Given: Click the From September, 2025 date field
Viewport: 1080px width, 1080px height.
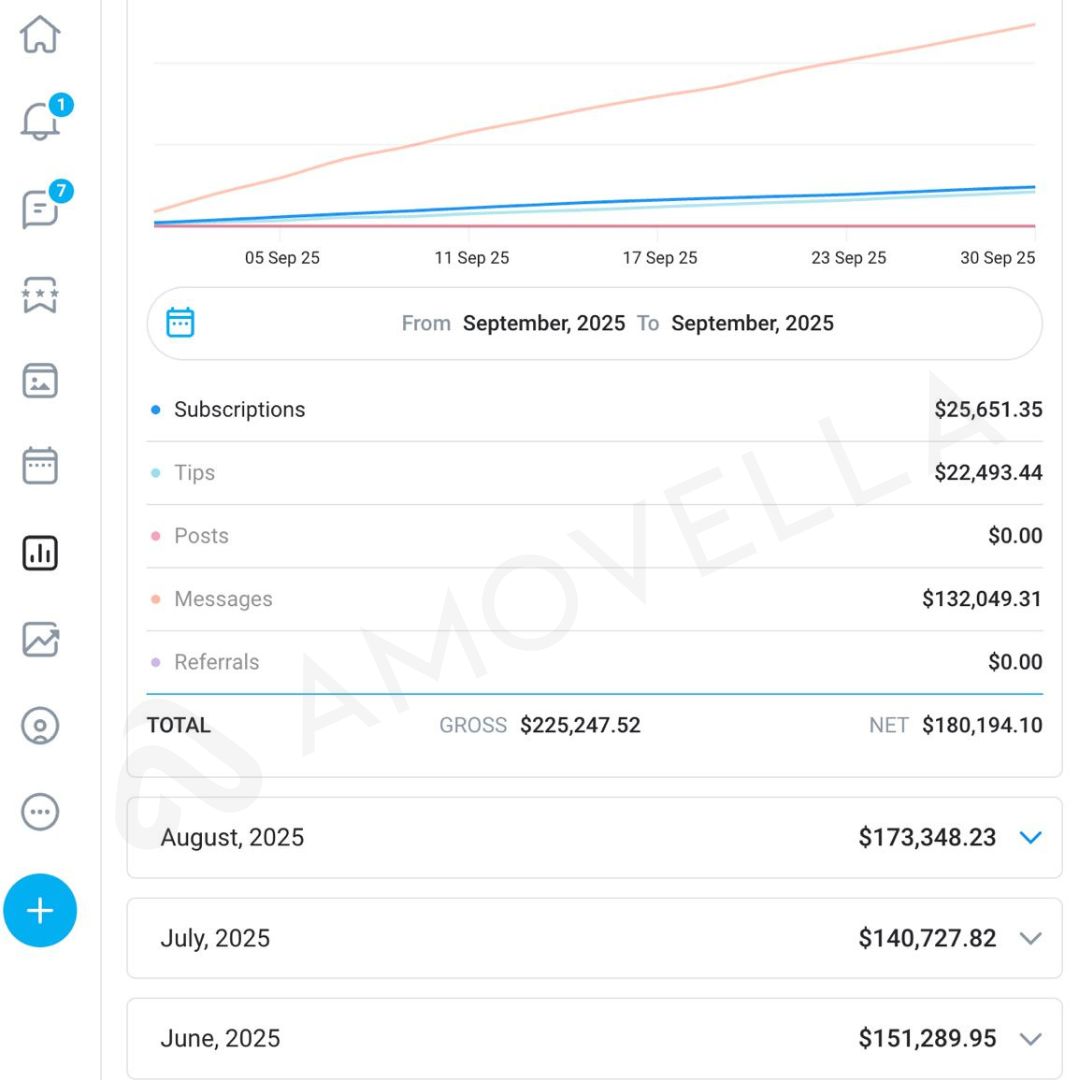Looking at the screenshot, I should [x=543, y=324].
